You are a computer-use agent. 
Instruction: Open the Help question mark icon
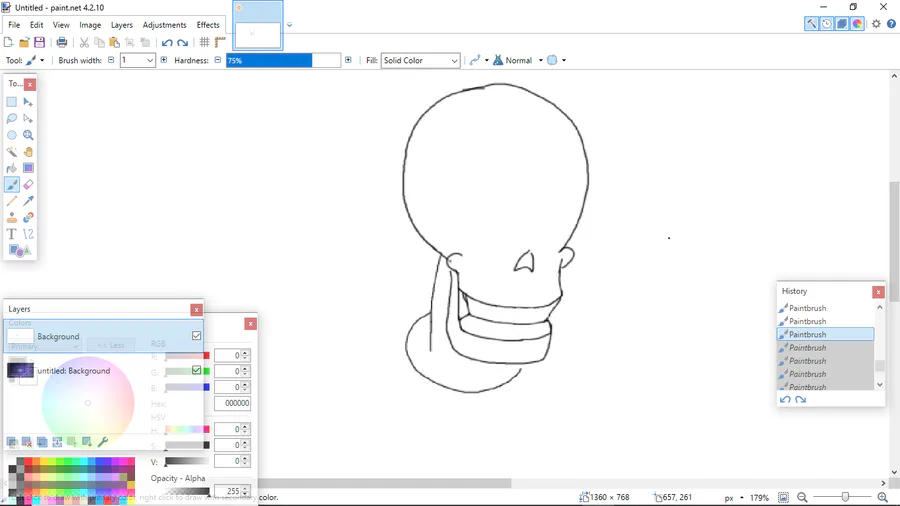(891, 24)
